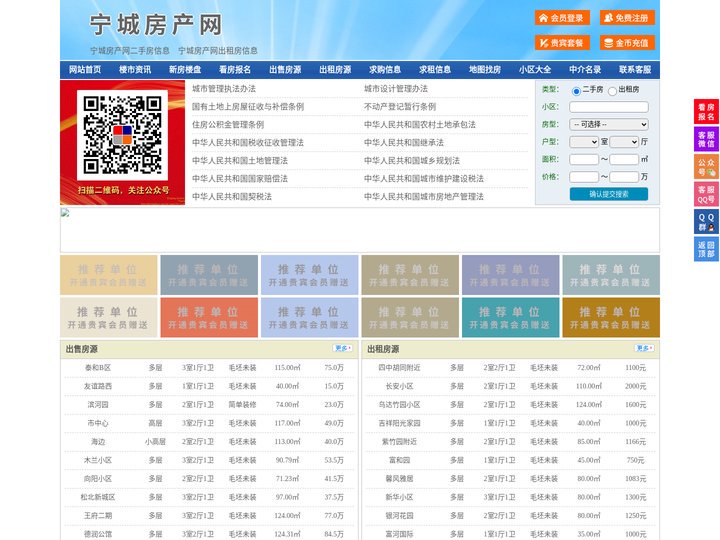This screenshot has width=720, height=540.
Task: Open the 小区大全 navigation item
Action: [x=535, y=70]
